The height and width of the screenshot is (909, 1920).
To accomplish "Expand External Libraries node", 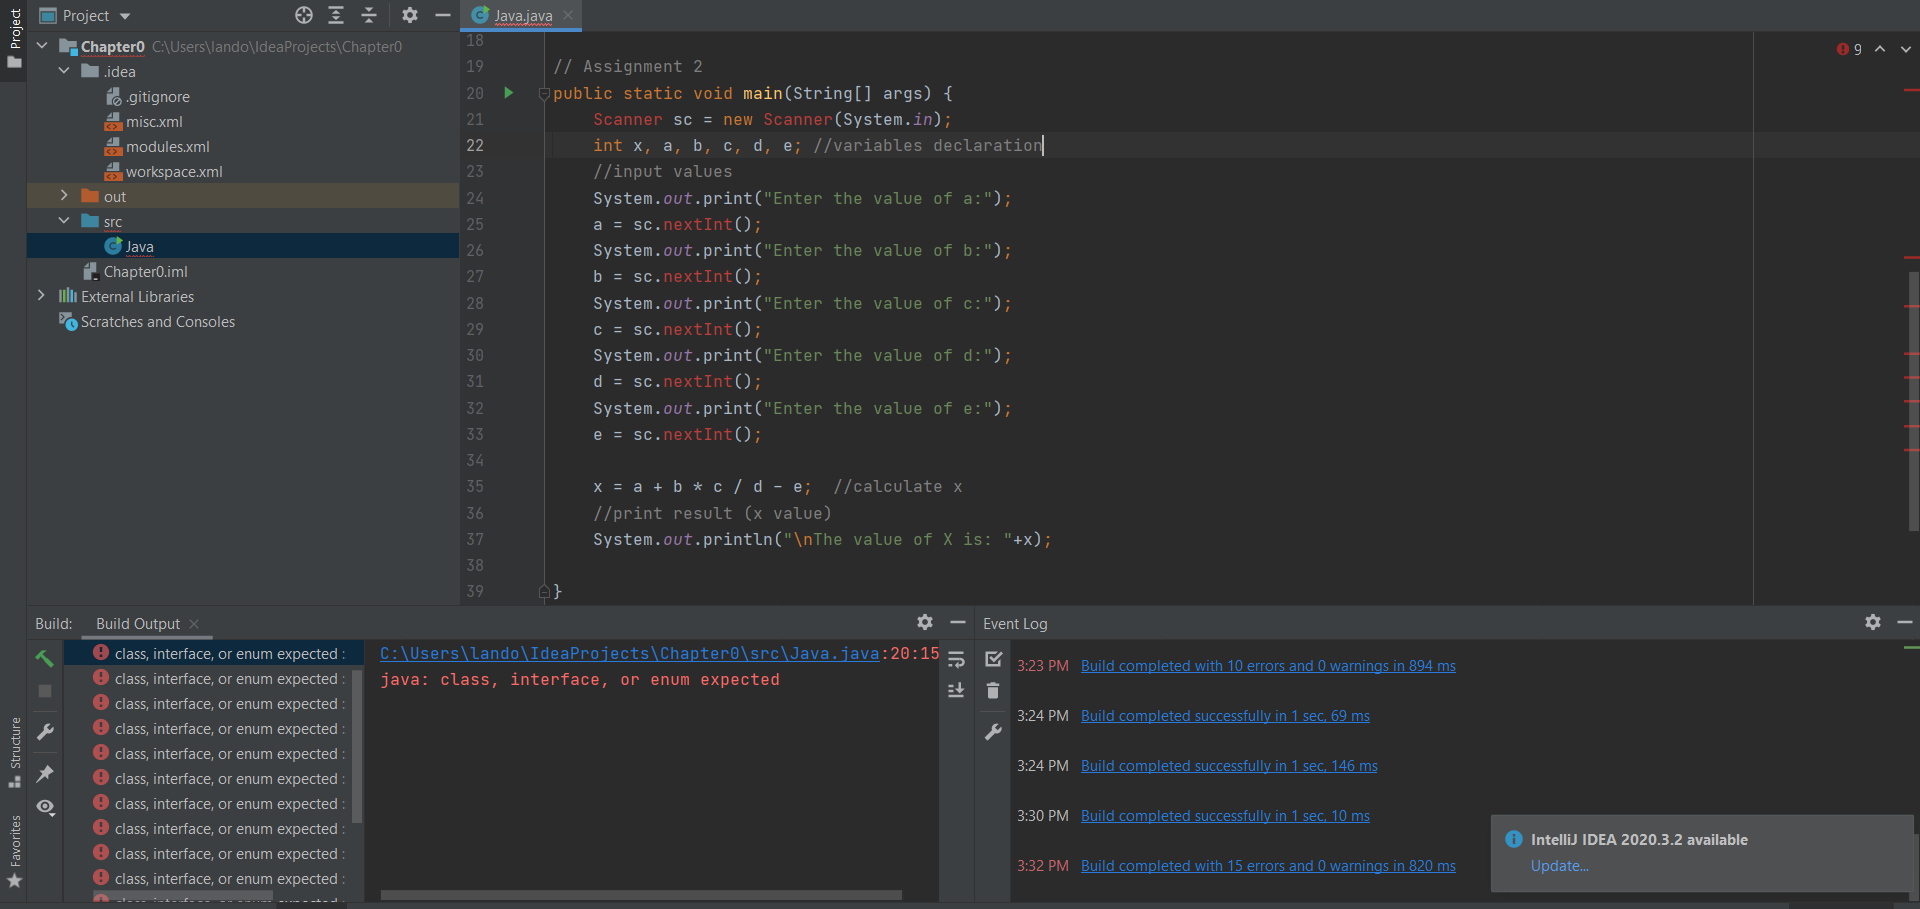I will [x=41, y=296].
